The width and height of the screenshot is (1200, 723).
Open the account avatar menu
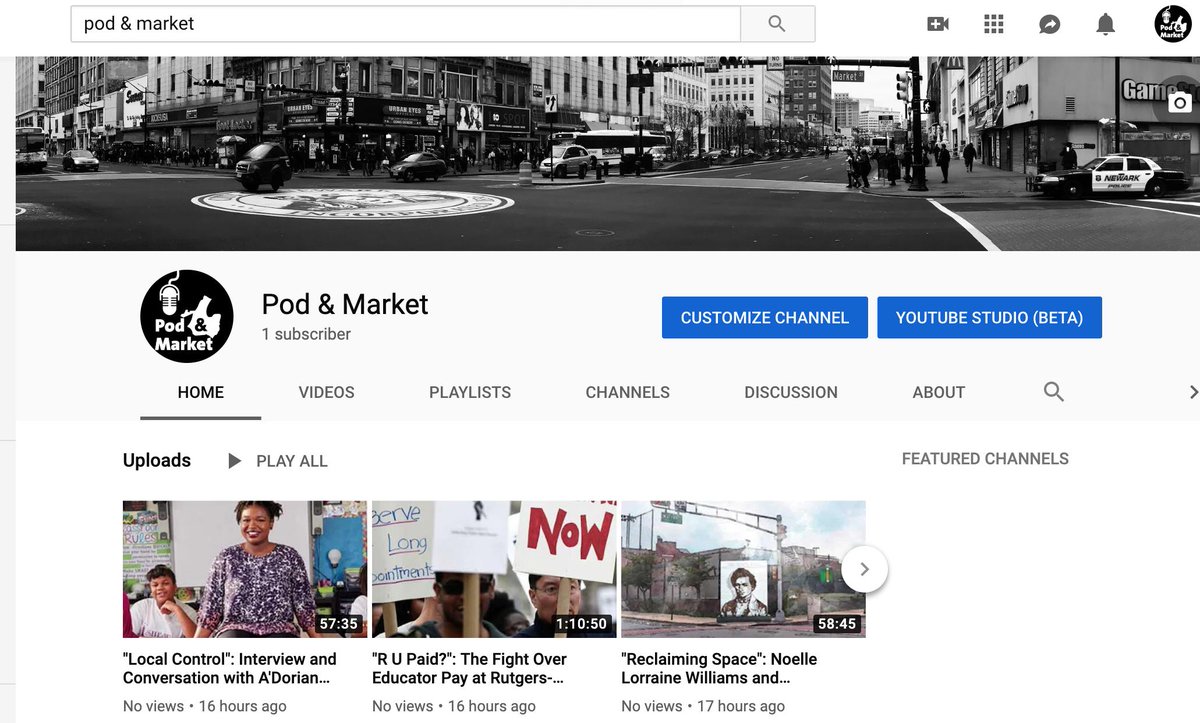[x=1172, y=24]
